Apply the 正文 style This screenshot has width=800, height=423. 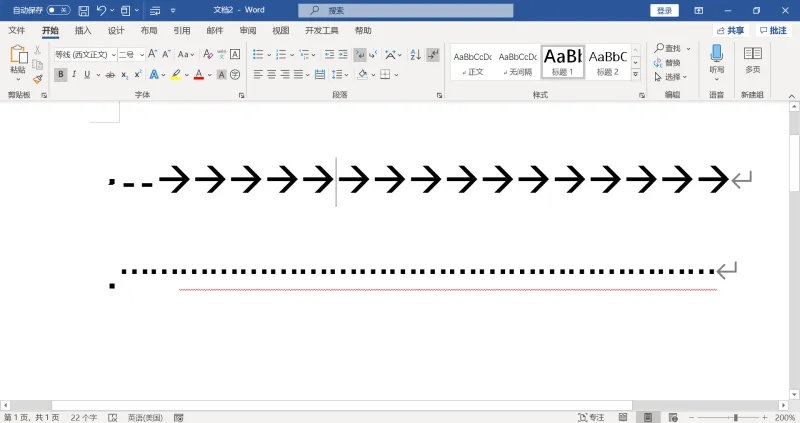pos(472,62)
